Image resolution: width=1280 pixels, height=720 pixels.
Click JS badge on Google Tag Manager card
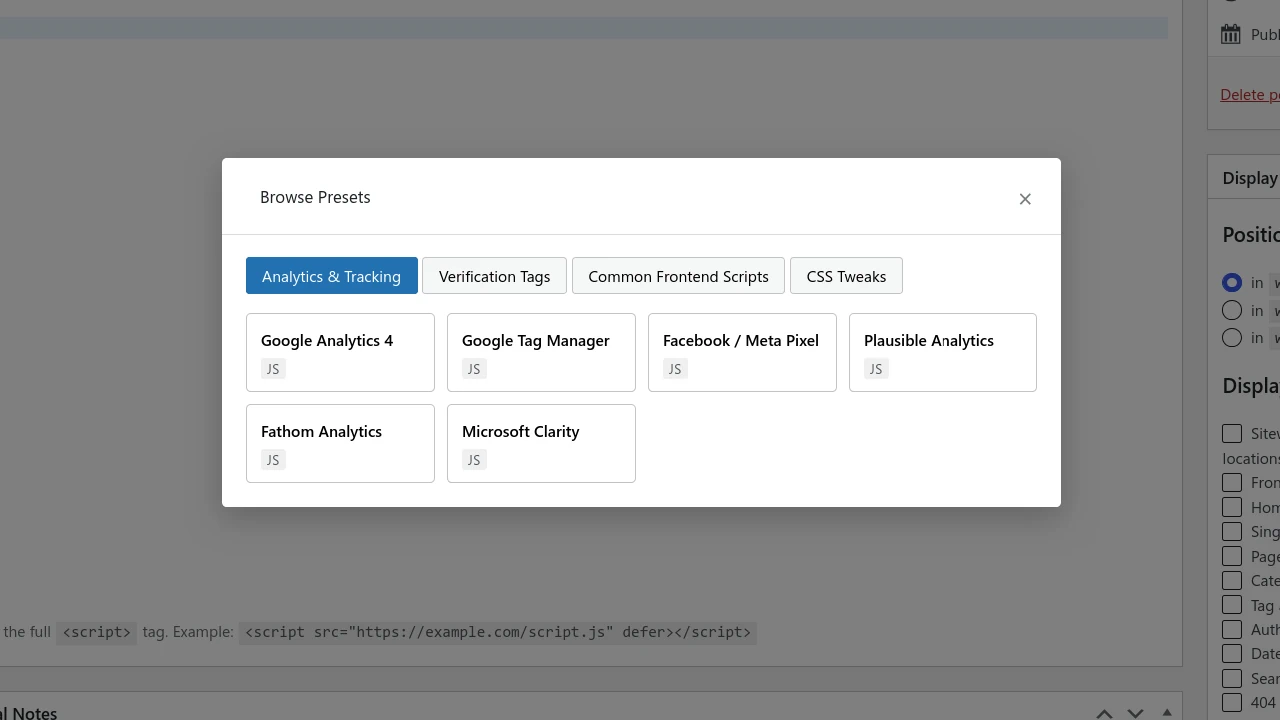click(474, 369)
